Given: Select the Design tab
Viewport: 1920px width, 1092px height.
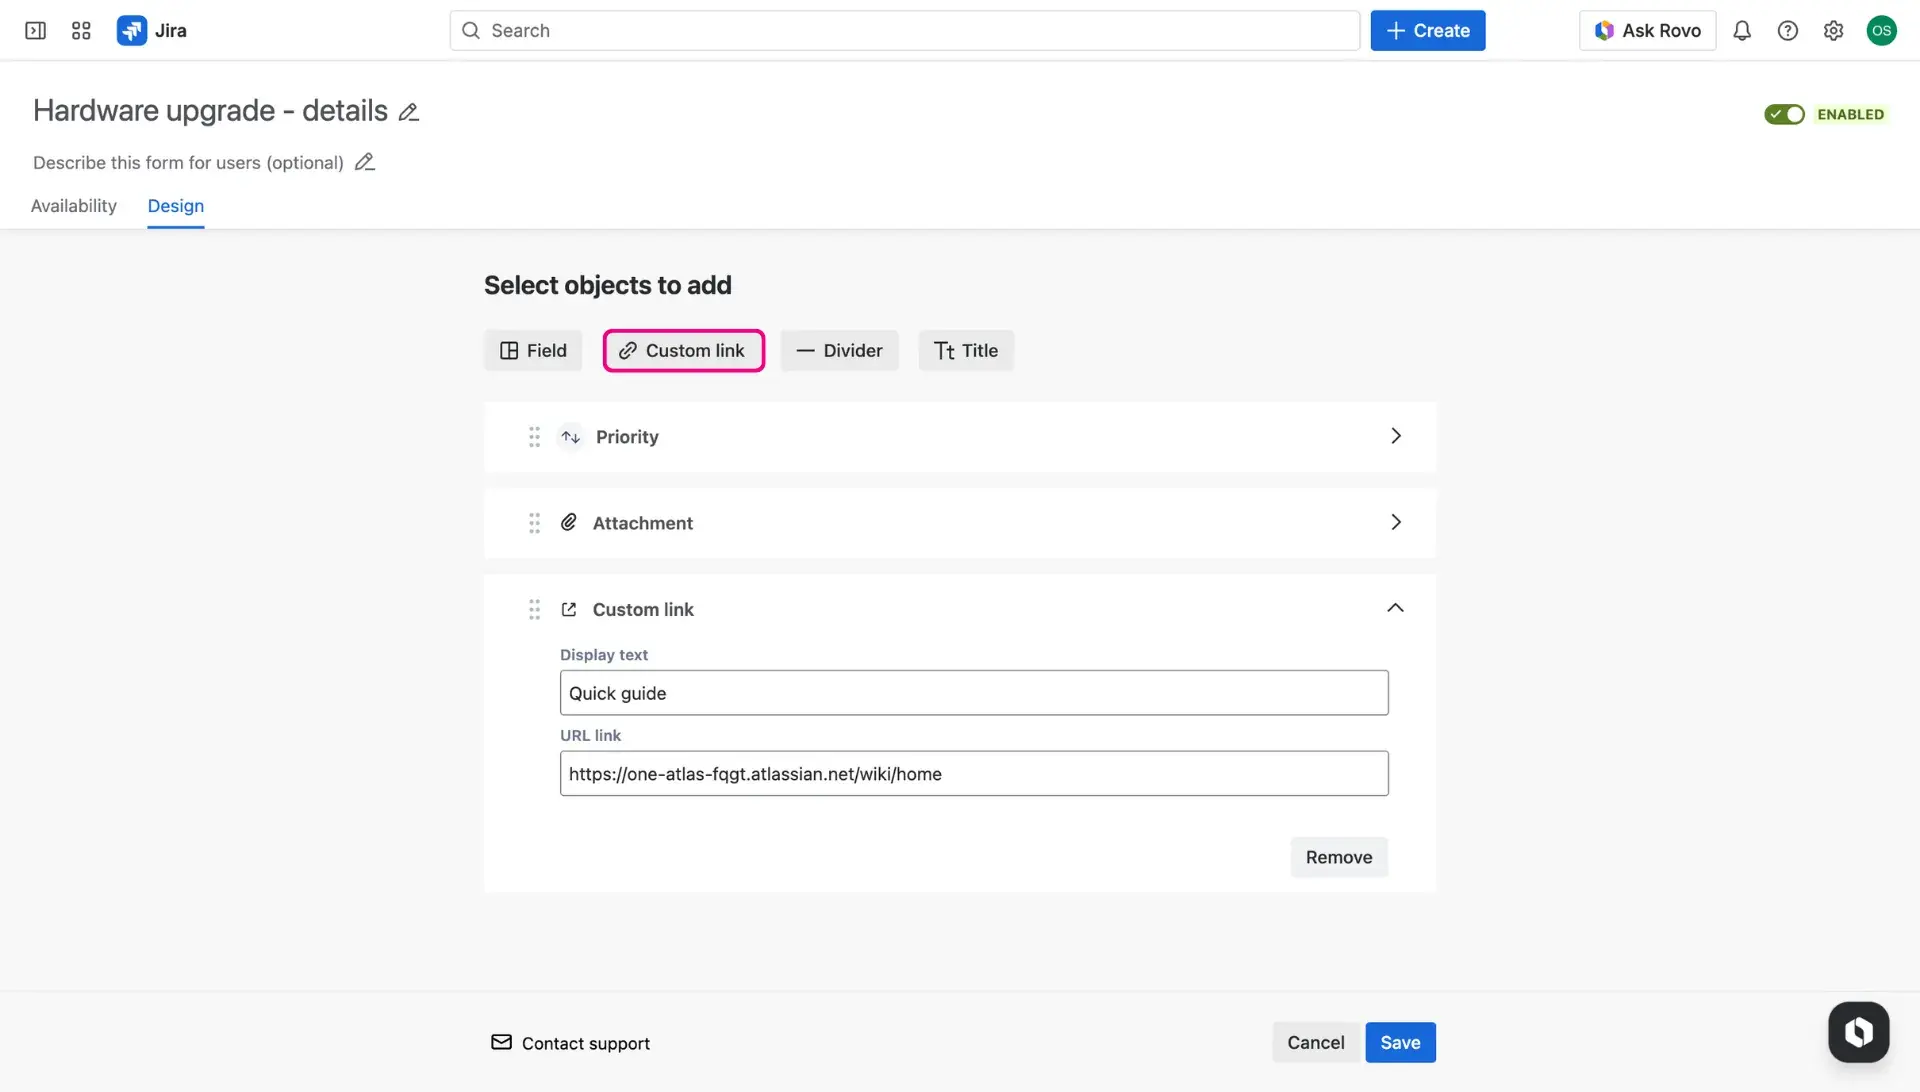Looking at the screenshot, I should pyautogui.click(x=175, y=206).
